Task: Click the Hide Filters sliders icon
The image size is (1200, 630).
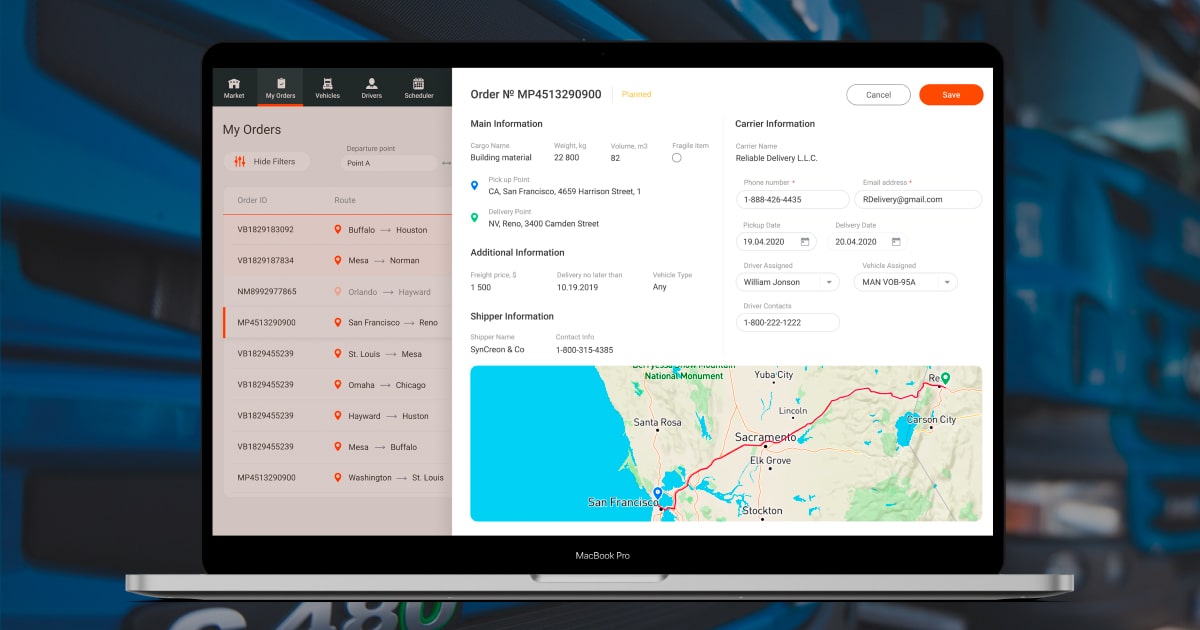Action: (x=240, y=162)
